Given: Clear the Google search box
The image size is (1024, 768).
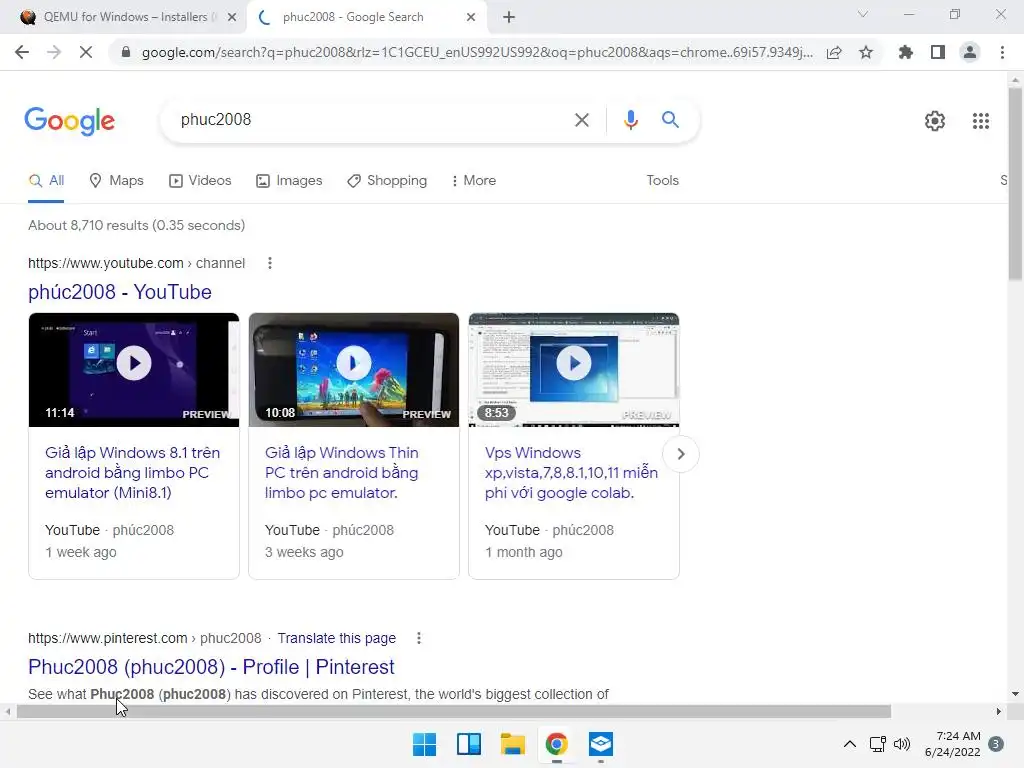Looking at the screenshot, I should (581, 120).
